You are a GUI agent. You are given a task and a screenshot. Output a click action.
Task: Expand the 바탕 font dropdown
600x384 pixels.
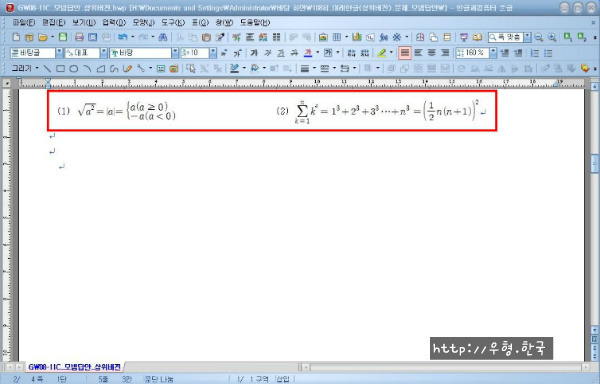(x=175, y=53)
